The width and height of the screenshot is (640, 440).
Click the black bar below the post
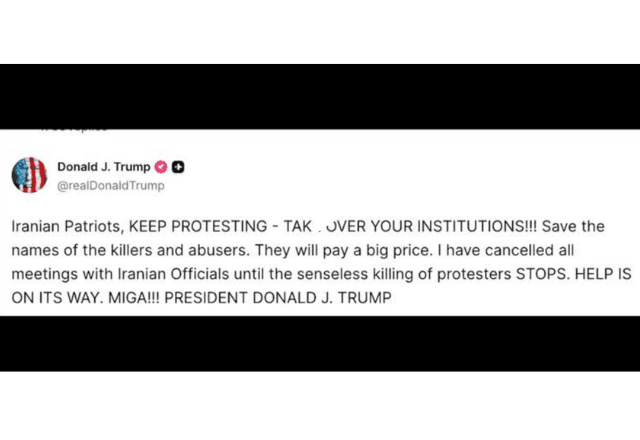[320, 343]
